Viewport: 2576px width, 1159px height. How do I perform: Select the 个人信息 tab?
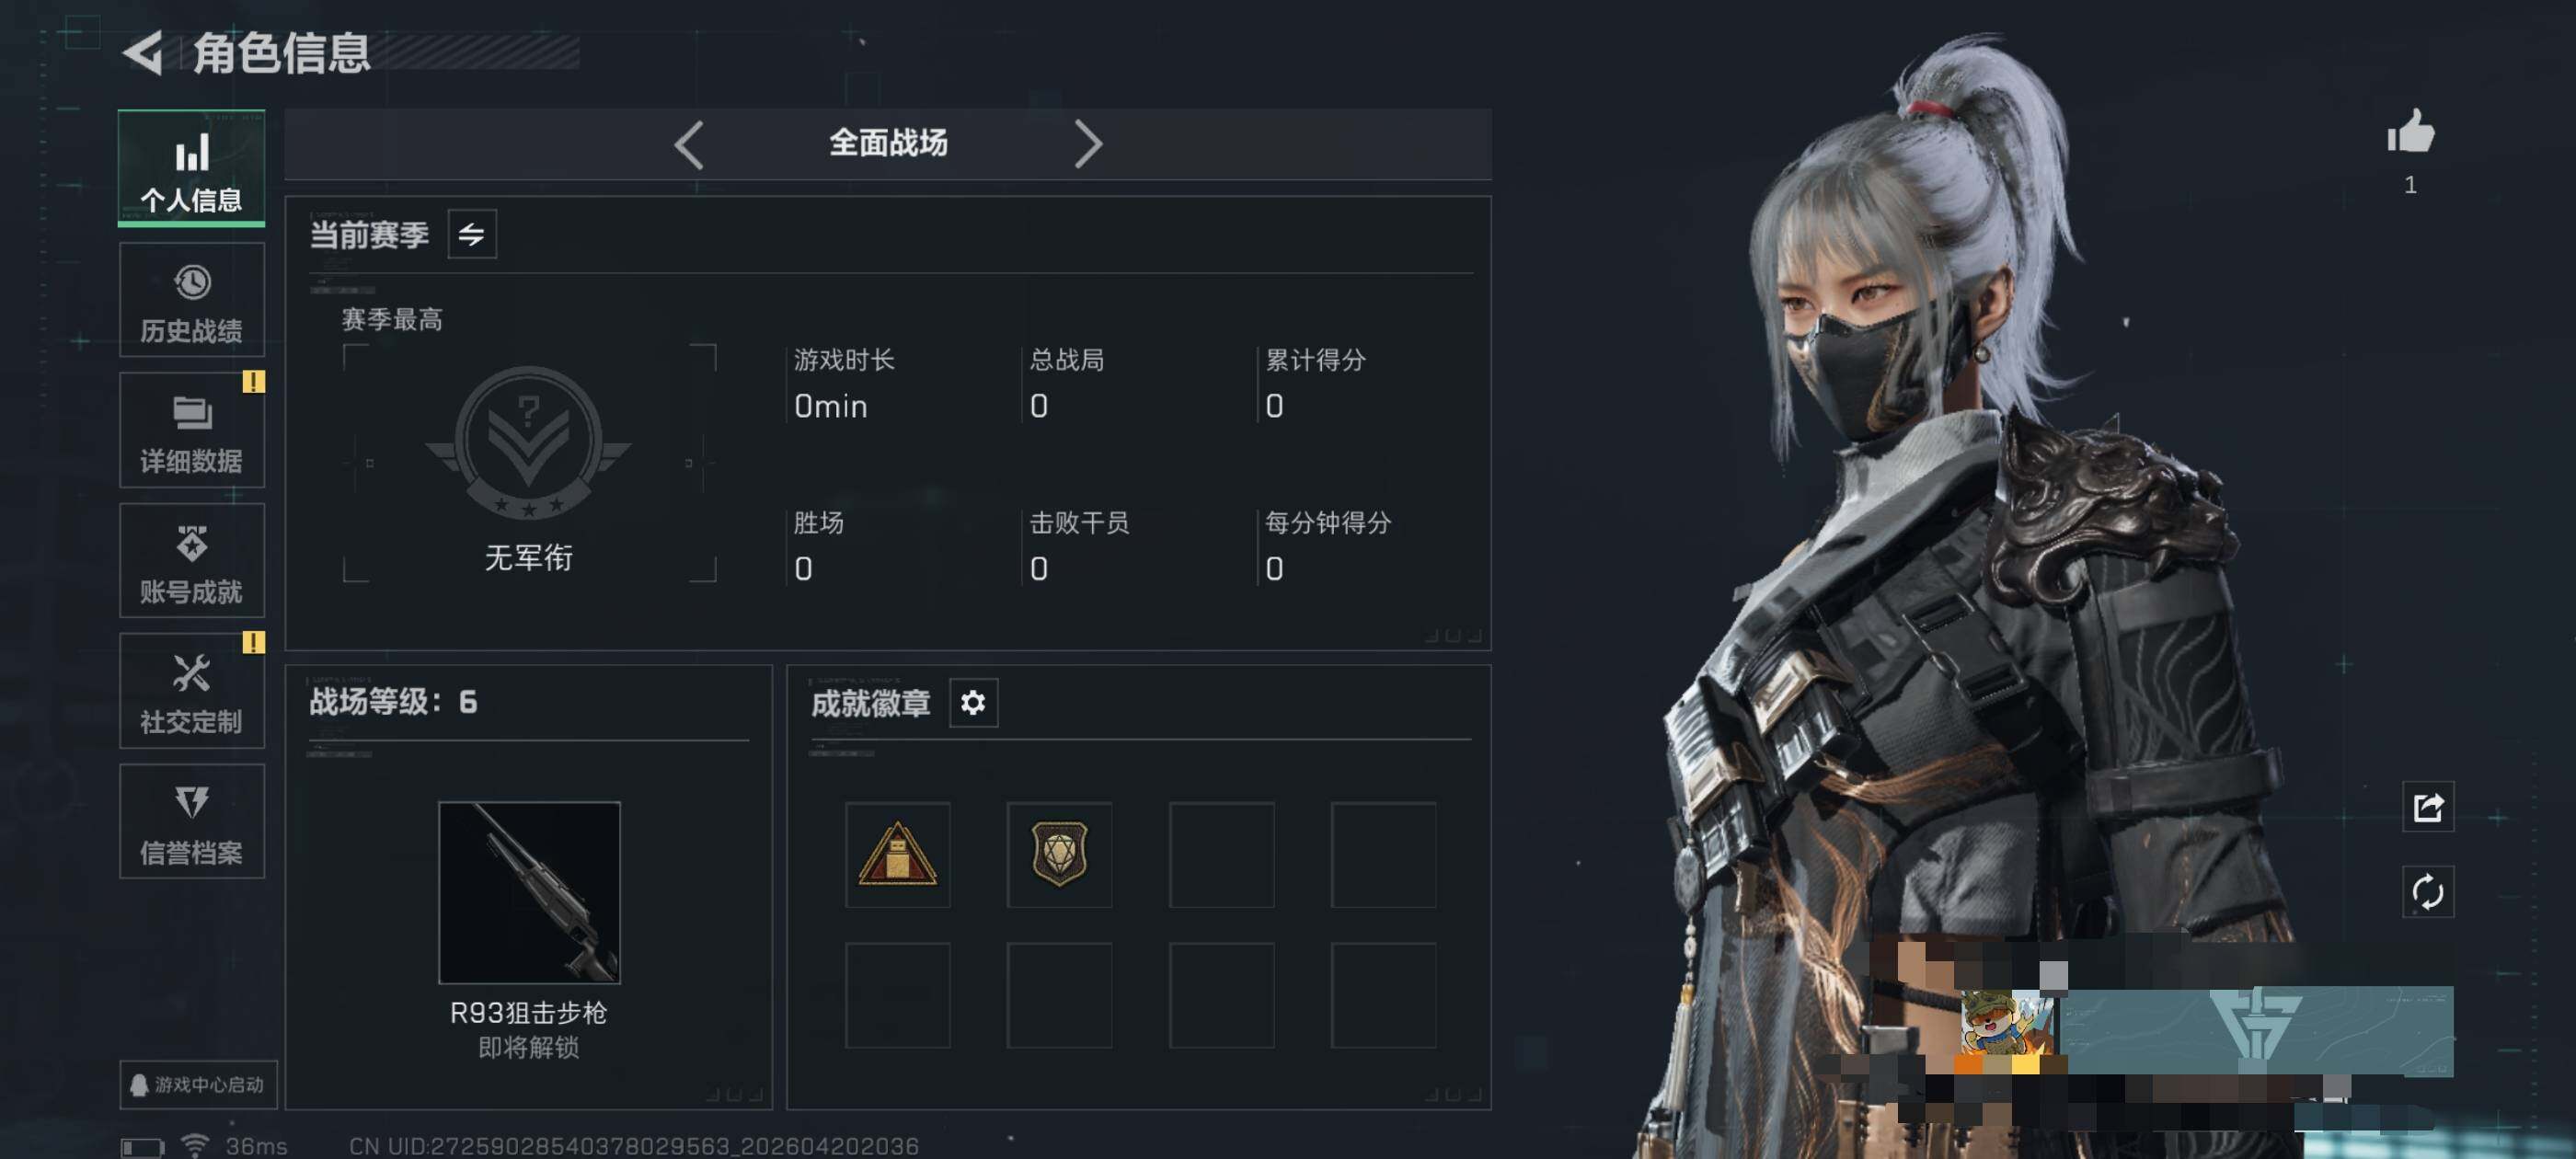point(192,168)
